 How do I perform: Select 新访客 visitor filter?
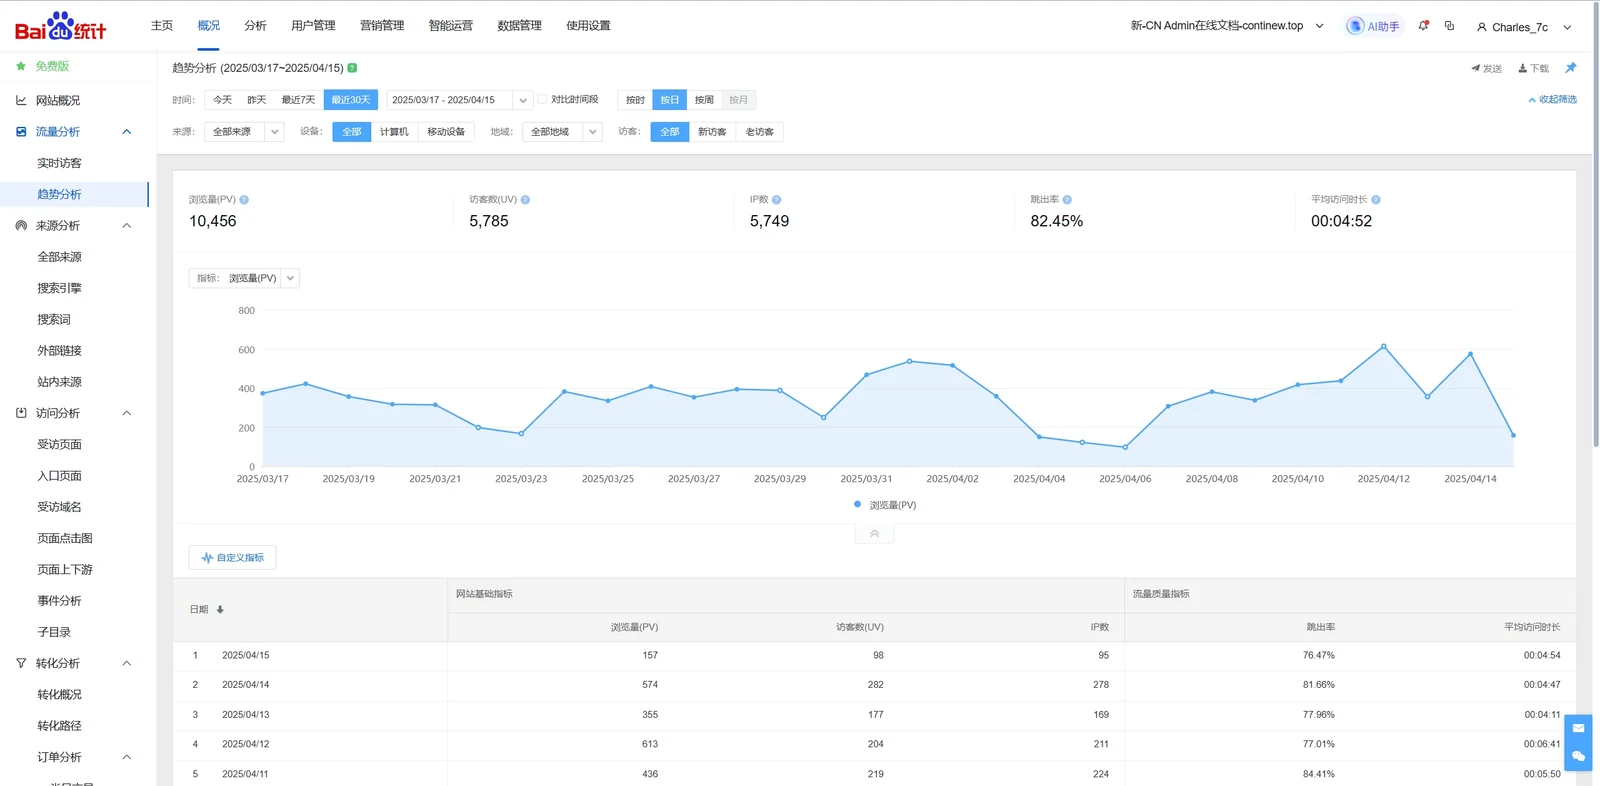tap(712, 132)
